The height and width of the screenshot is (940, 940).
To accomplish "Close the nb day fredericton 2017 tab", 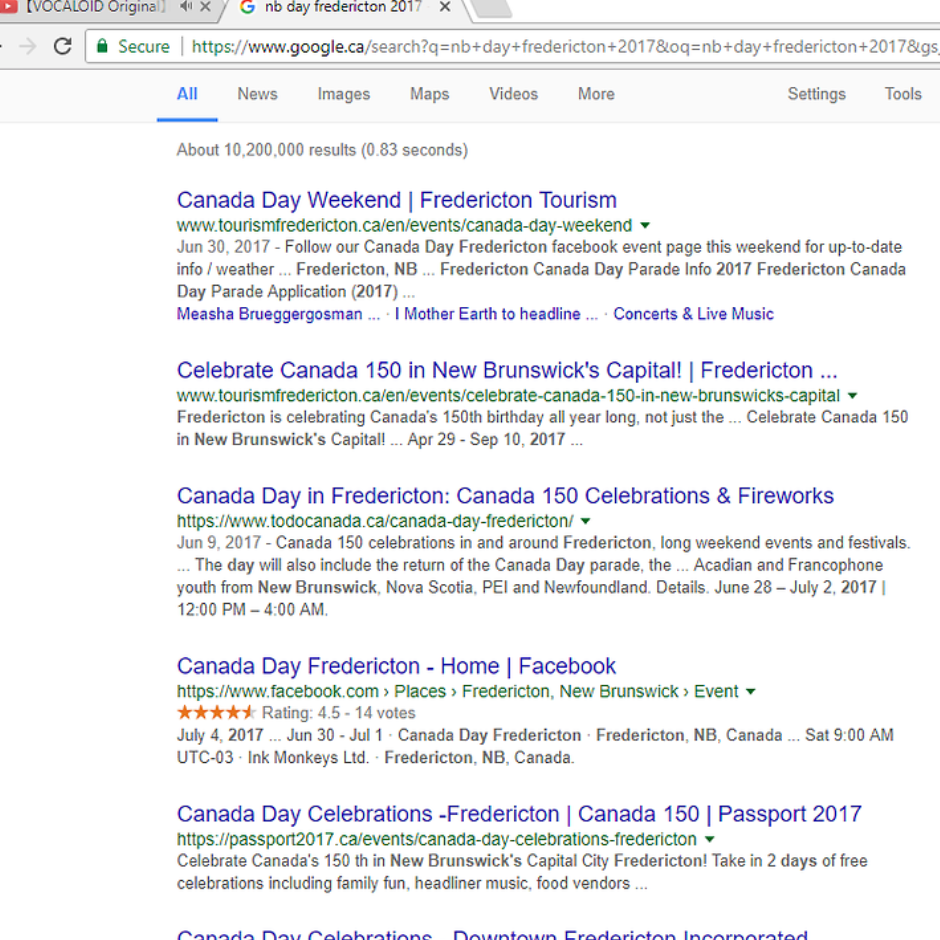I will coord(444,8).
